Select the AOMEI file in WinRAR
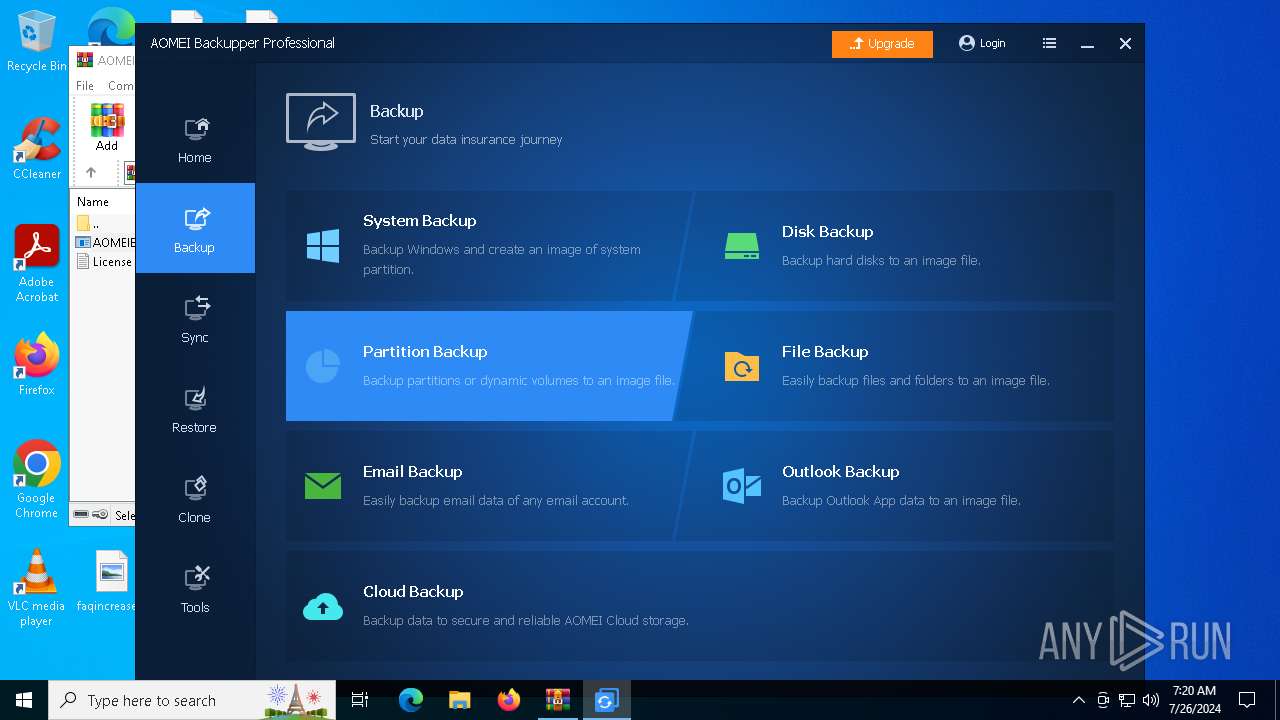Viewport: 1280px width, 720px height. click(x=103, y=242)
